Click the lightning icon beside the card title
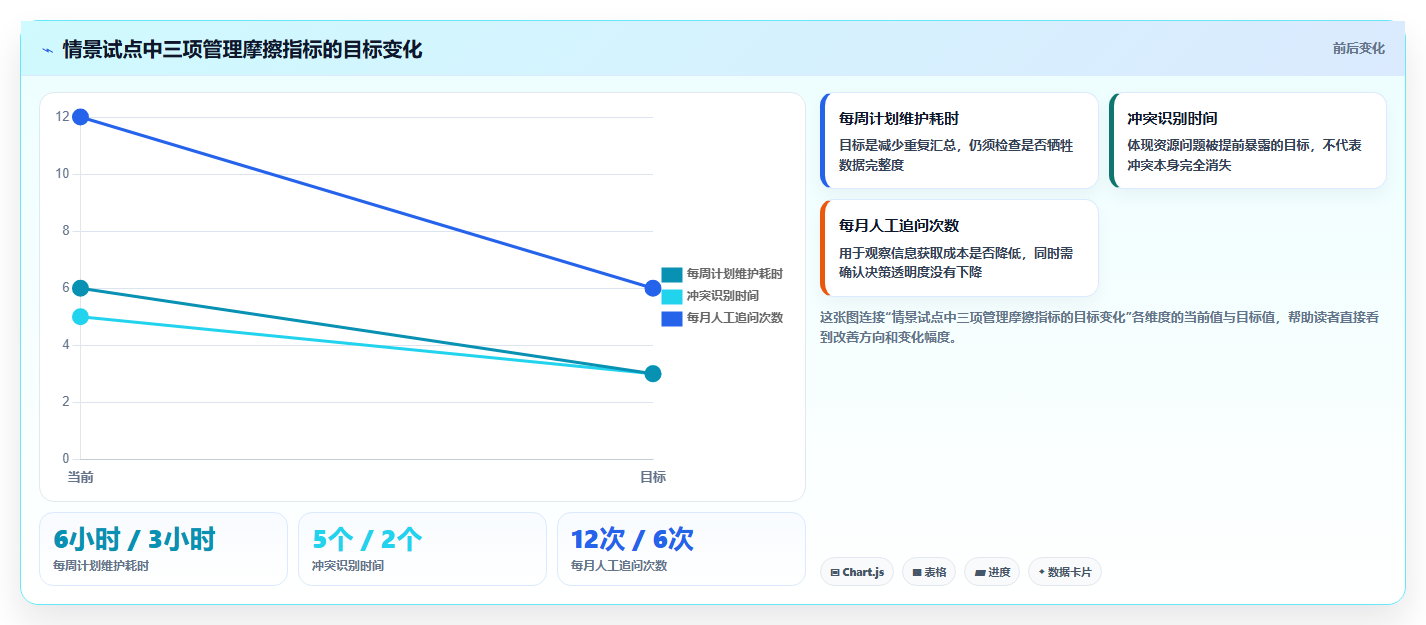 [x=47, y=50]
